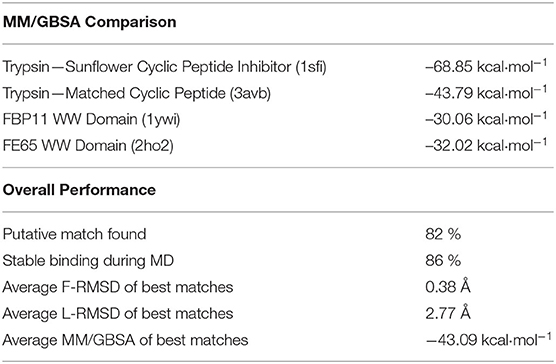Select the 2.77 Å value
This screenshot has width=556, height=364.
[448, 313]
